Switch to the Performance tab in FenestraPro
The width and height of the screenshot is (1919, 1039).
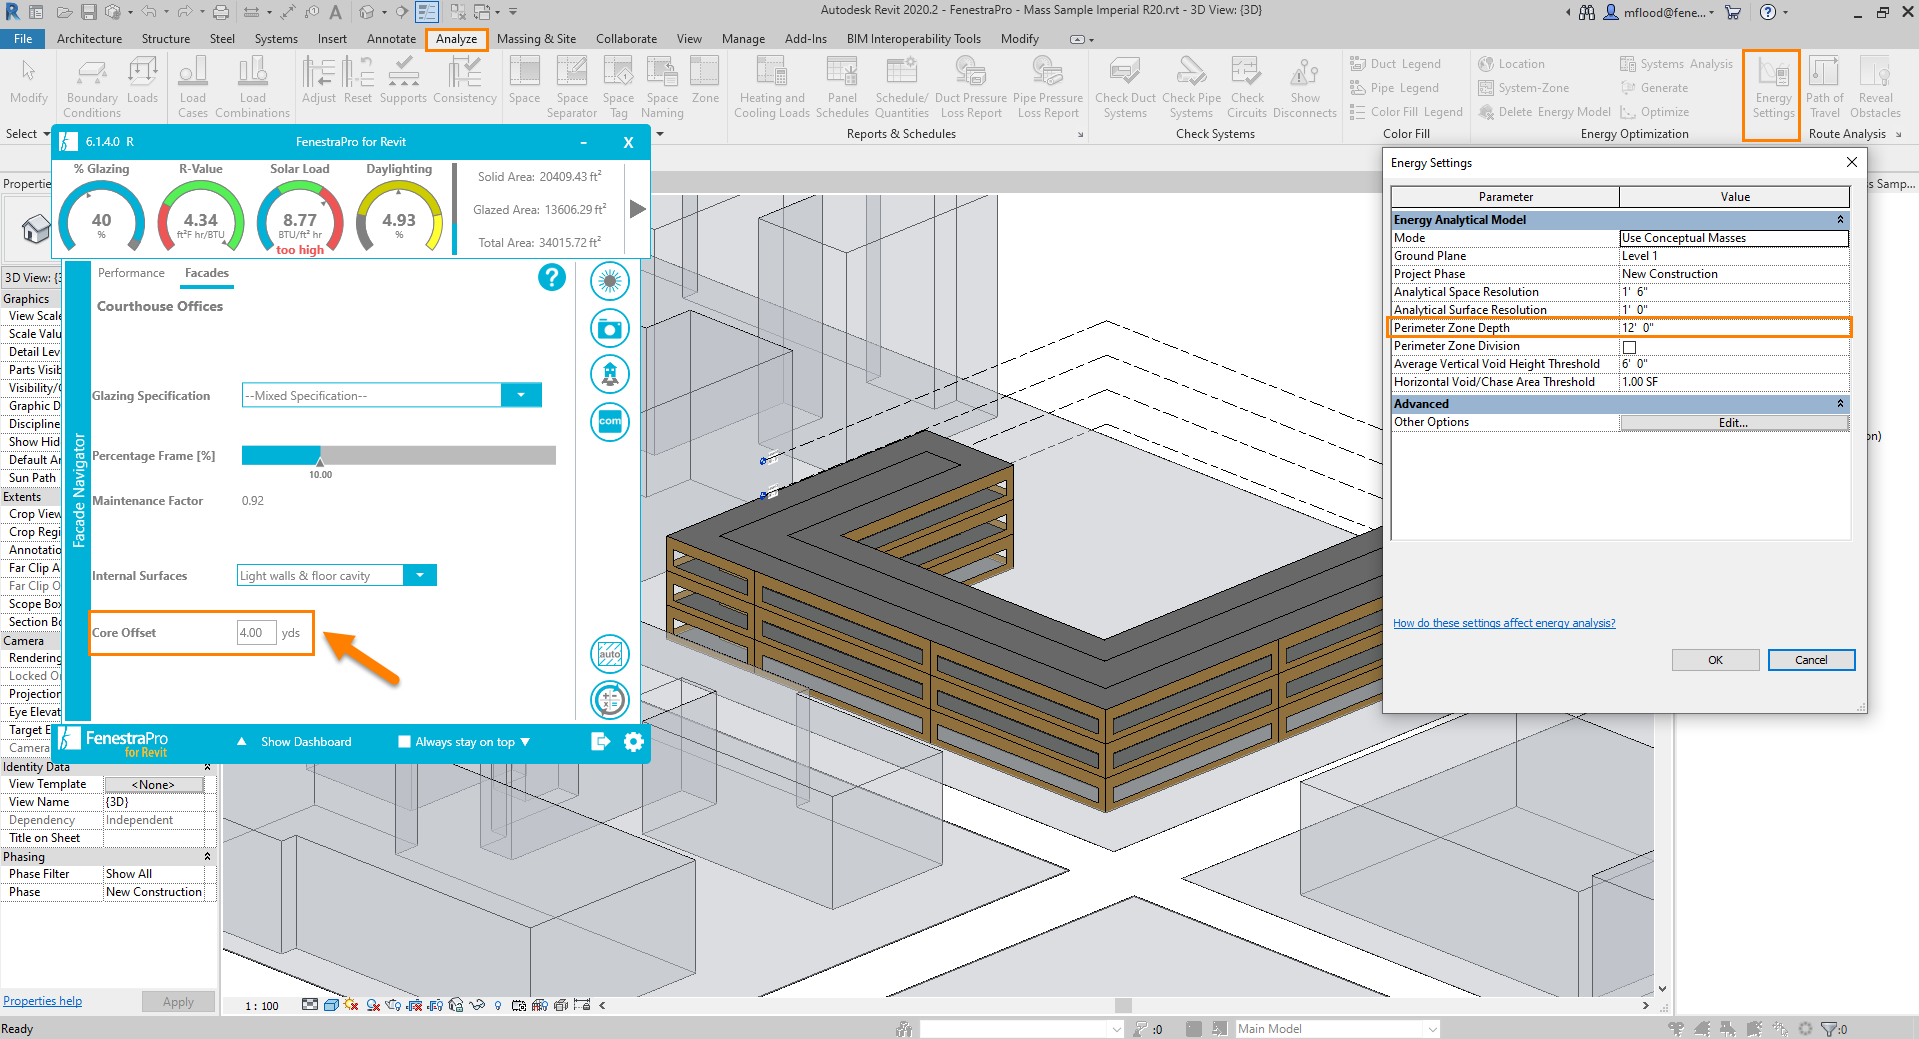tap(131, 273)
